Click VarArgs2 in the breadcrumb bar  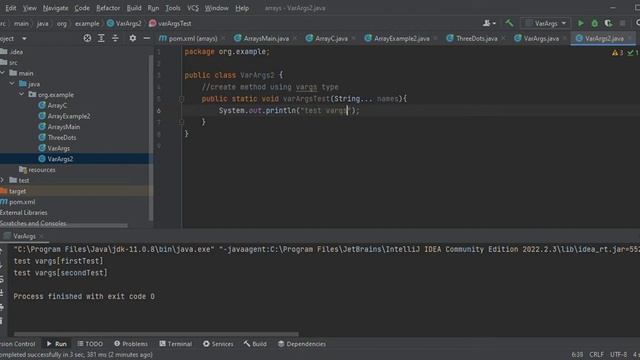(x=124, y=24)
